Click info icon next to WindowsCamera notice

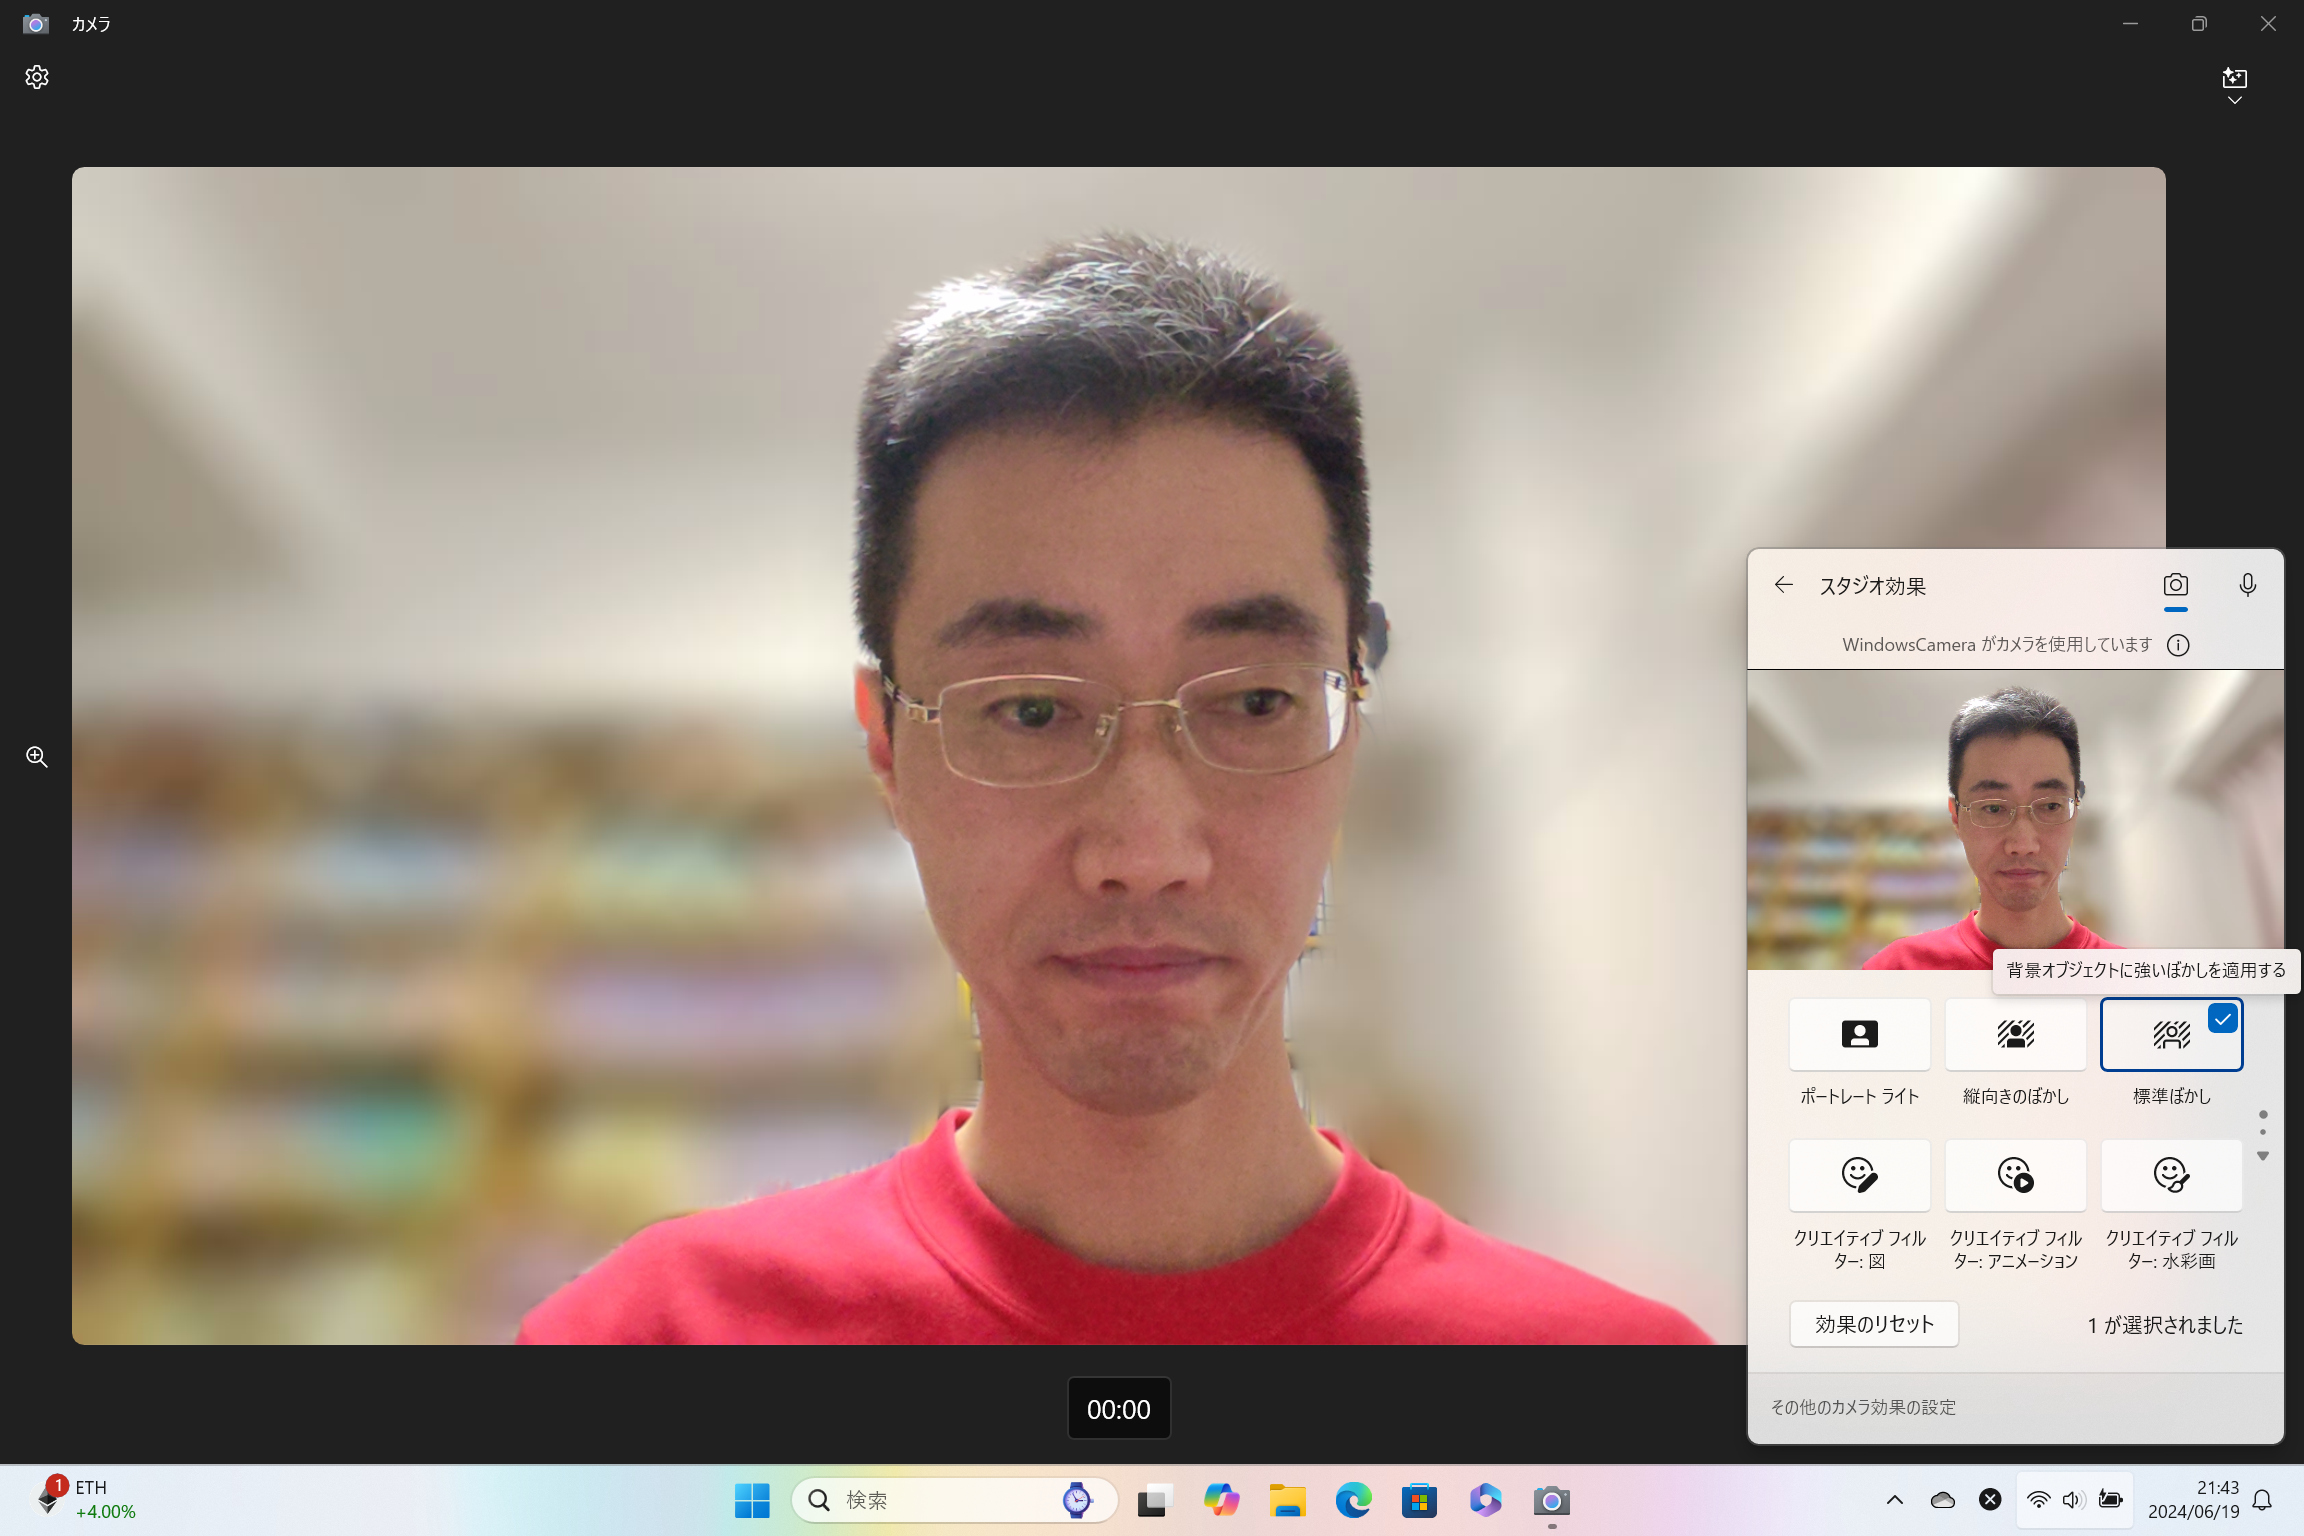(x=2178, y=645)
